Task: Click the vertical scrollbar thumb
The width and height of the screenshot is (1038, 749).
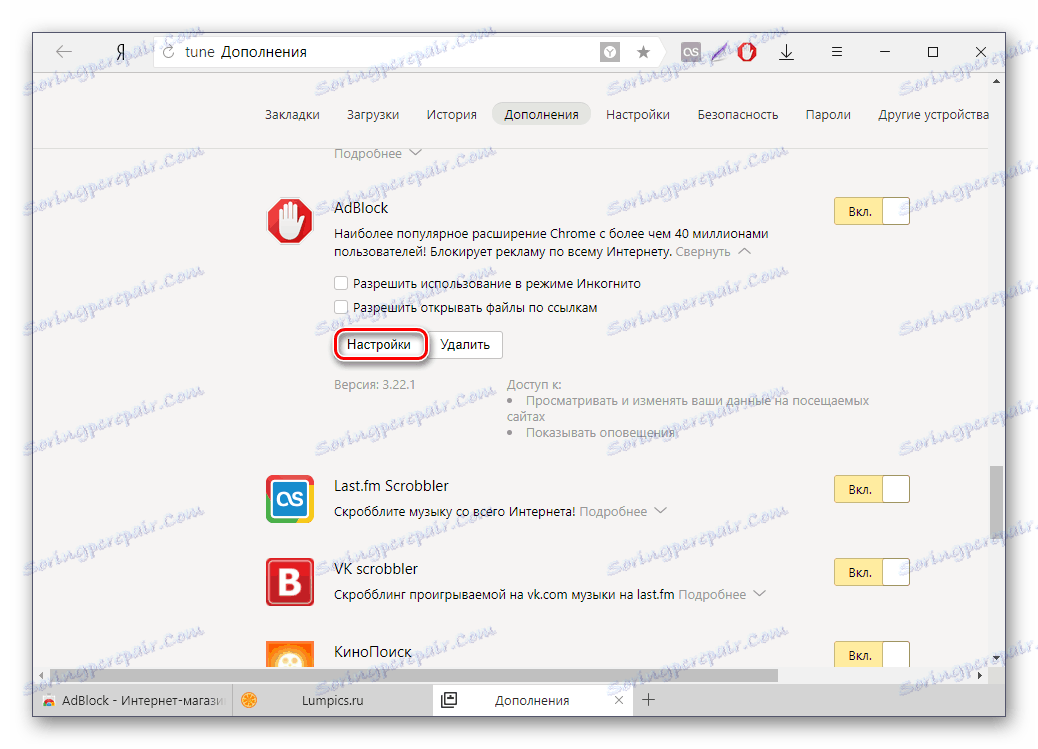Action: [996, 501]
